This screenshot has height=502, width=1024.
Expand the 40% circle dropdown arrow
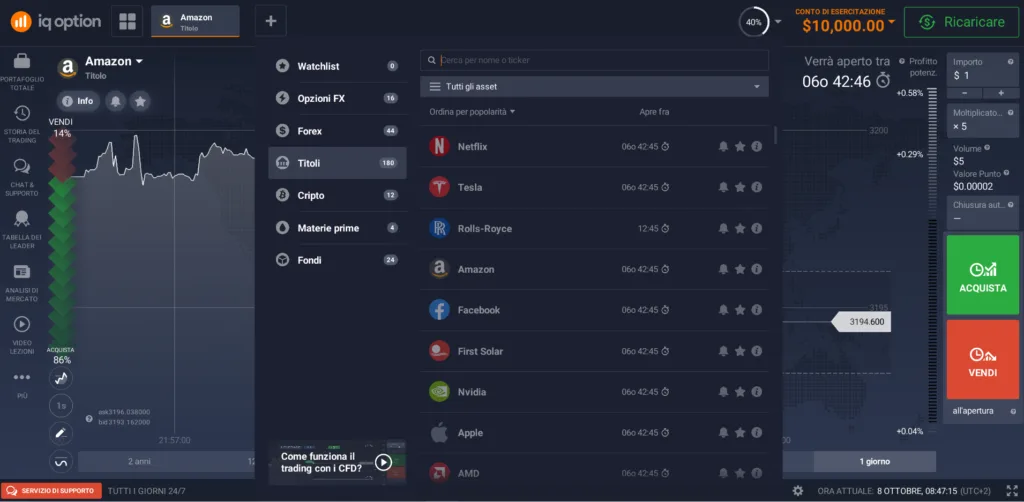(x=777, y=22)
